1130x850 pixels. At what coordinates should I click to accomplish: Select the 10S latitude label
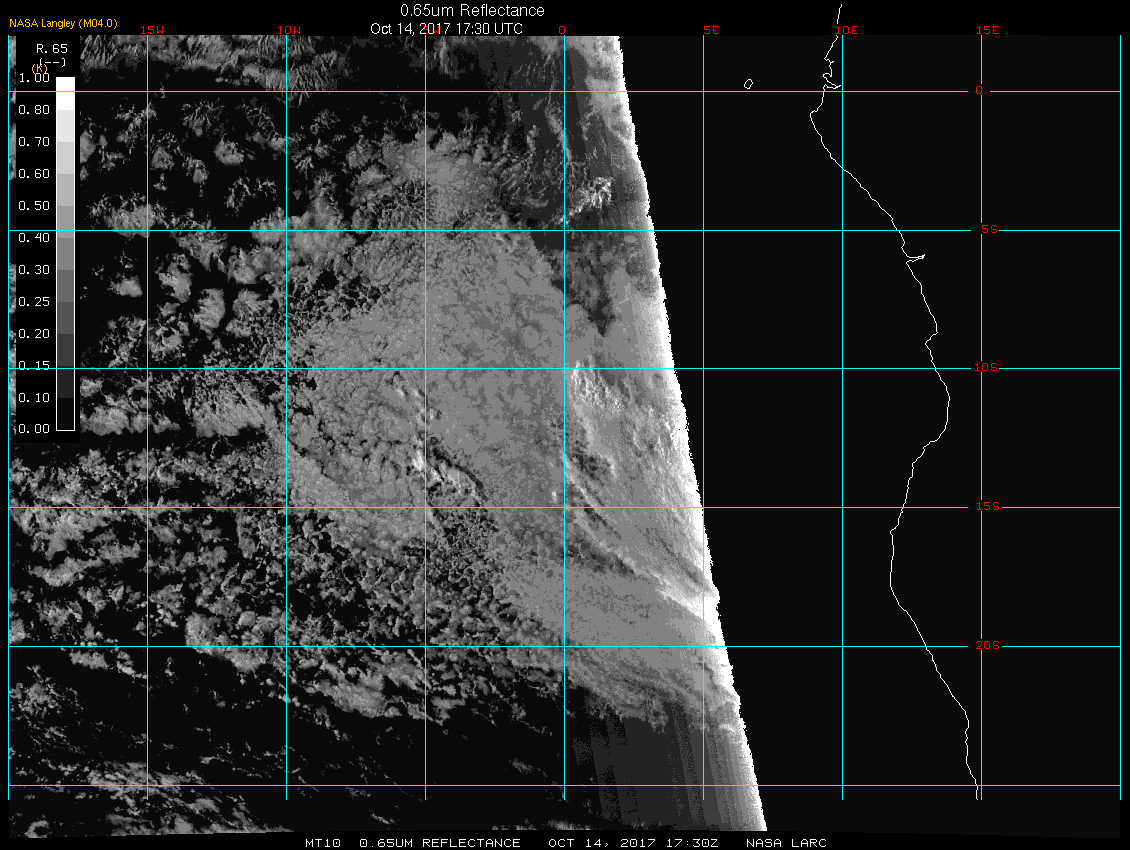tap(985, 368)
